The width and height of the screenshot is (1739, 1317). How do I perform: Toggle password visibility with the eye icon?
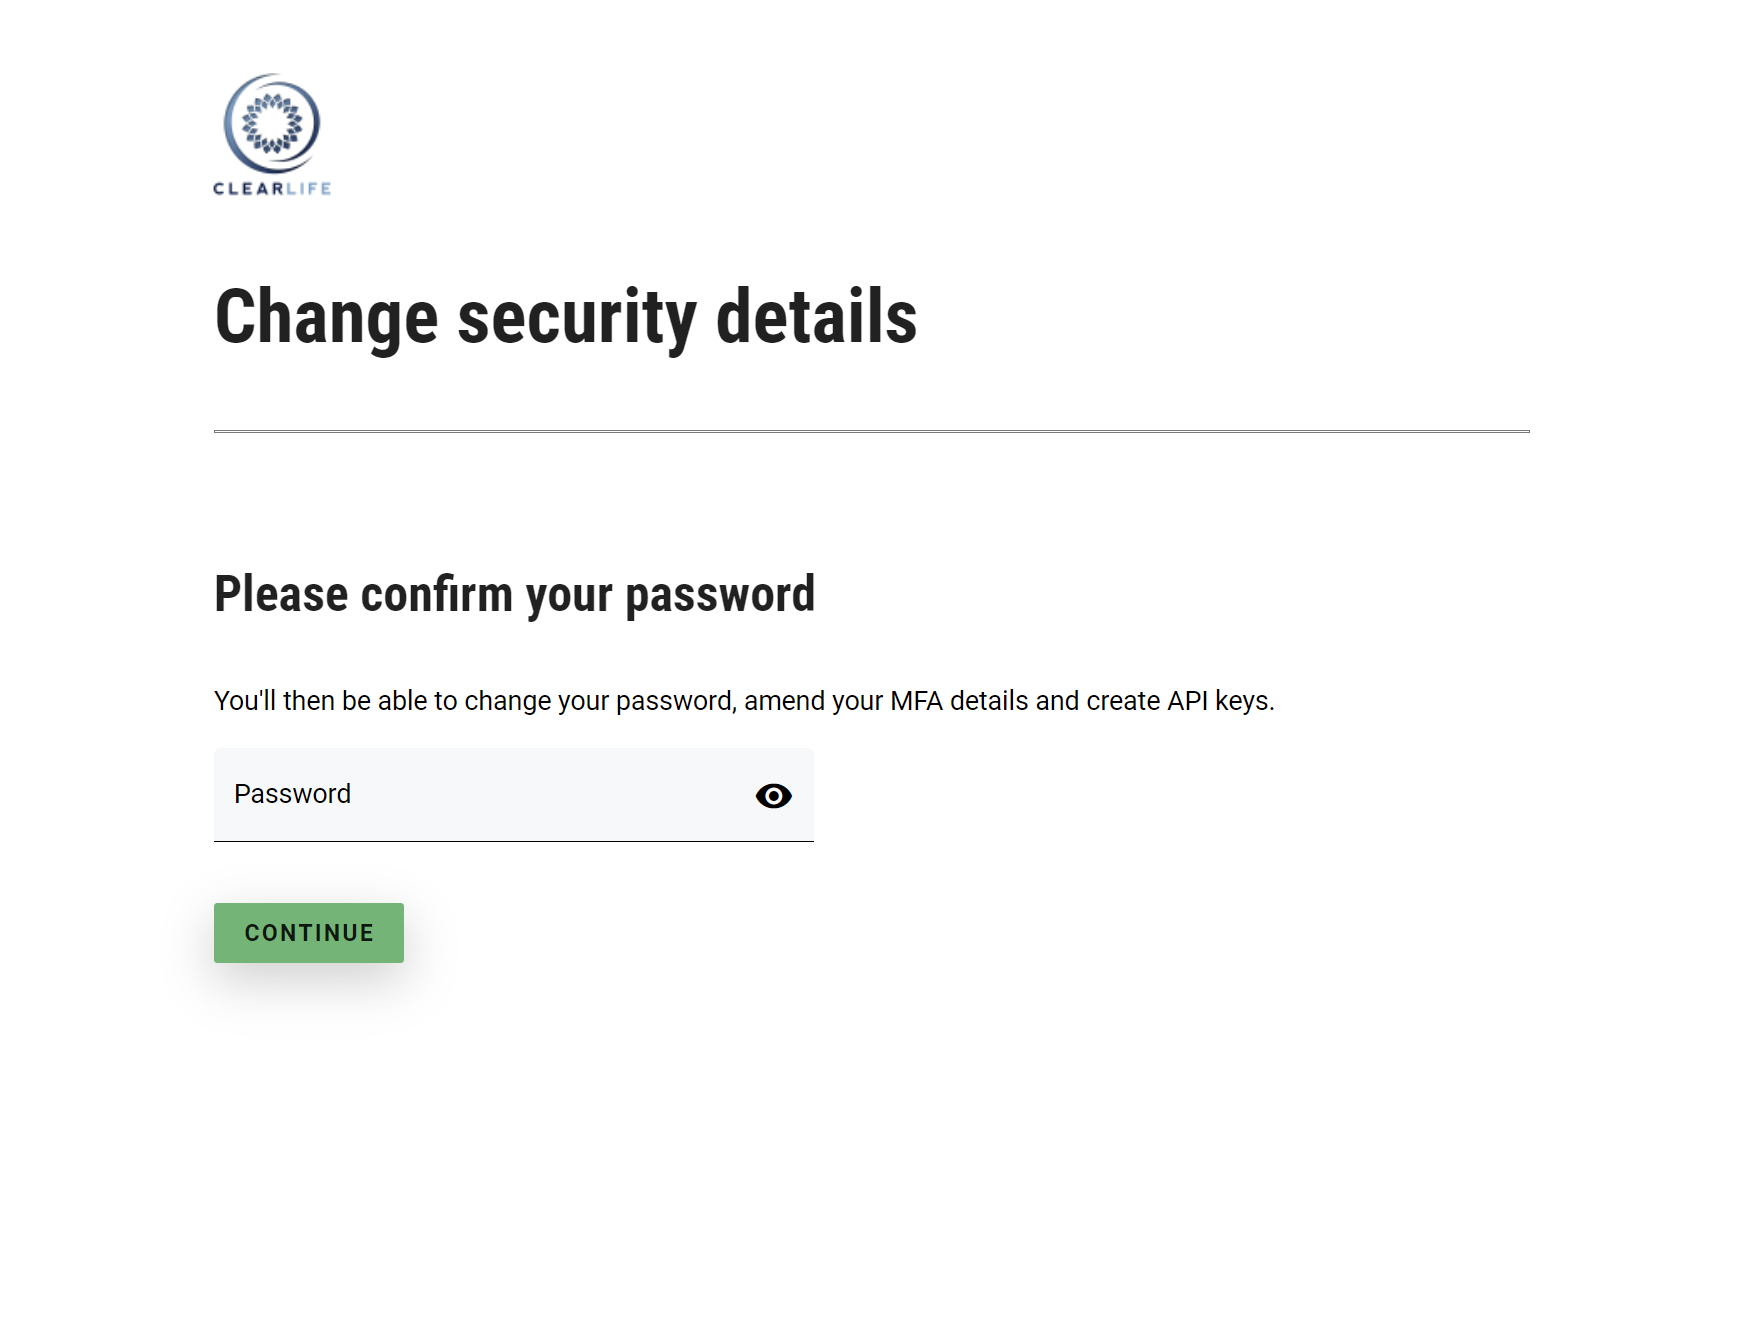click(x=773, y=796)
